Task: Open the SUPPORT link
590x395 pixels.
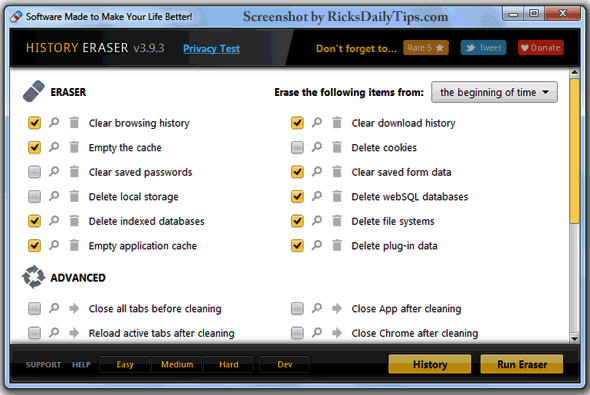Action: [43, 365]
